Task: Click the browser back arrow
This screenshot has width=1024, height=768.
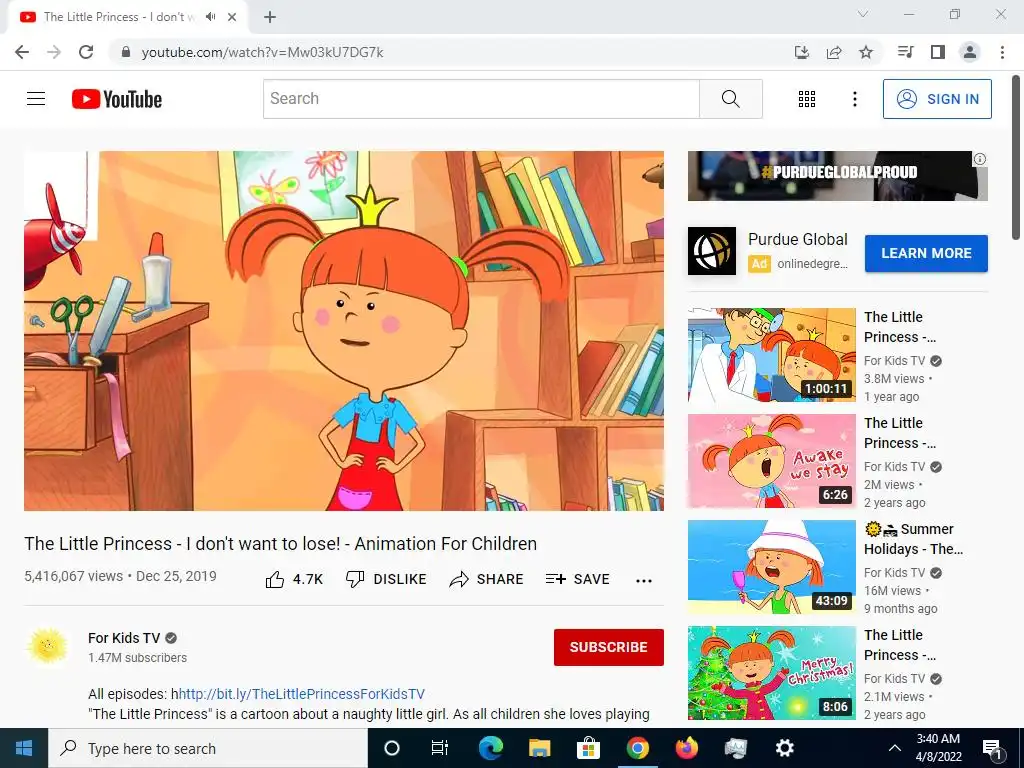Action: click(x=22, y=52)
